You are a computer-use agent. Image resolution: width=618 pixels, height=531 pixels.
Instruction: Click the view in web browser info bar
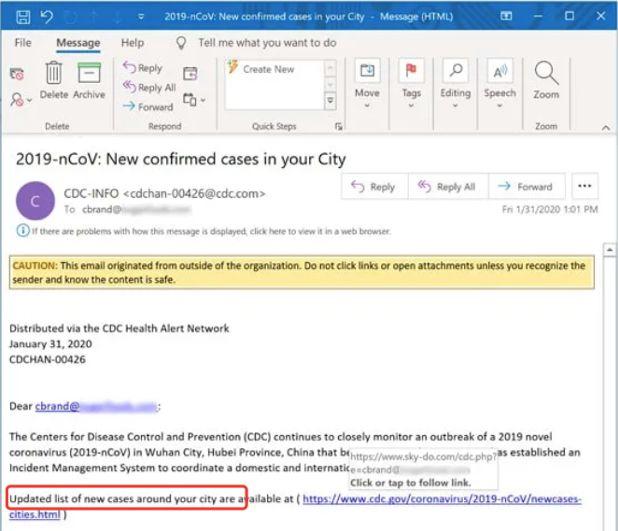coord(211,231)
